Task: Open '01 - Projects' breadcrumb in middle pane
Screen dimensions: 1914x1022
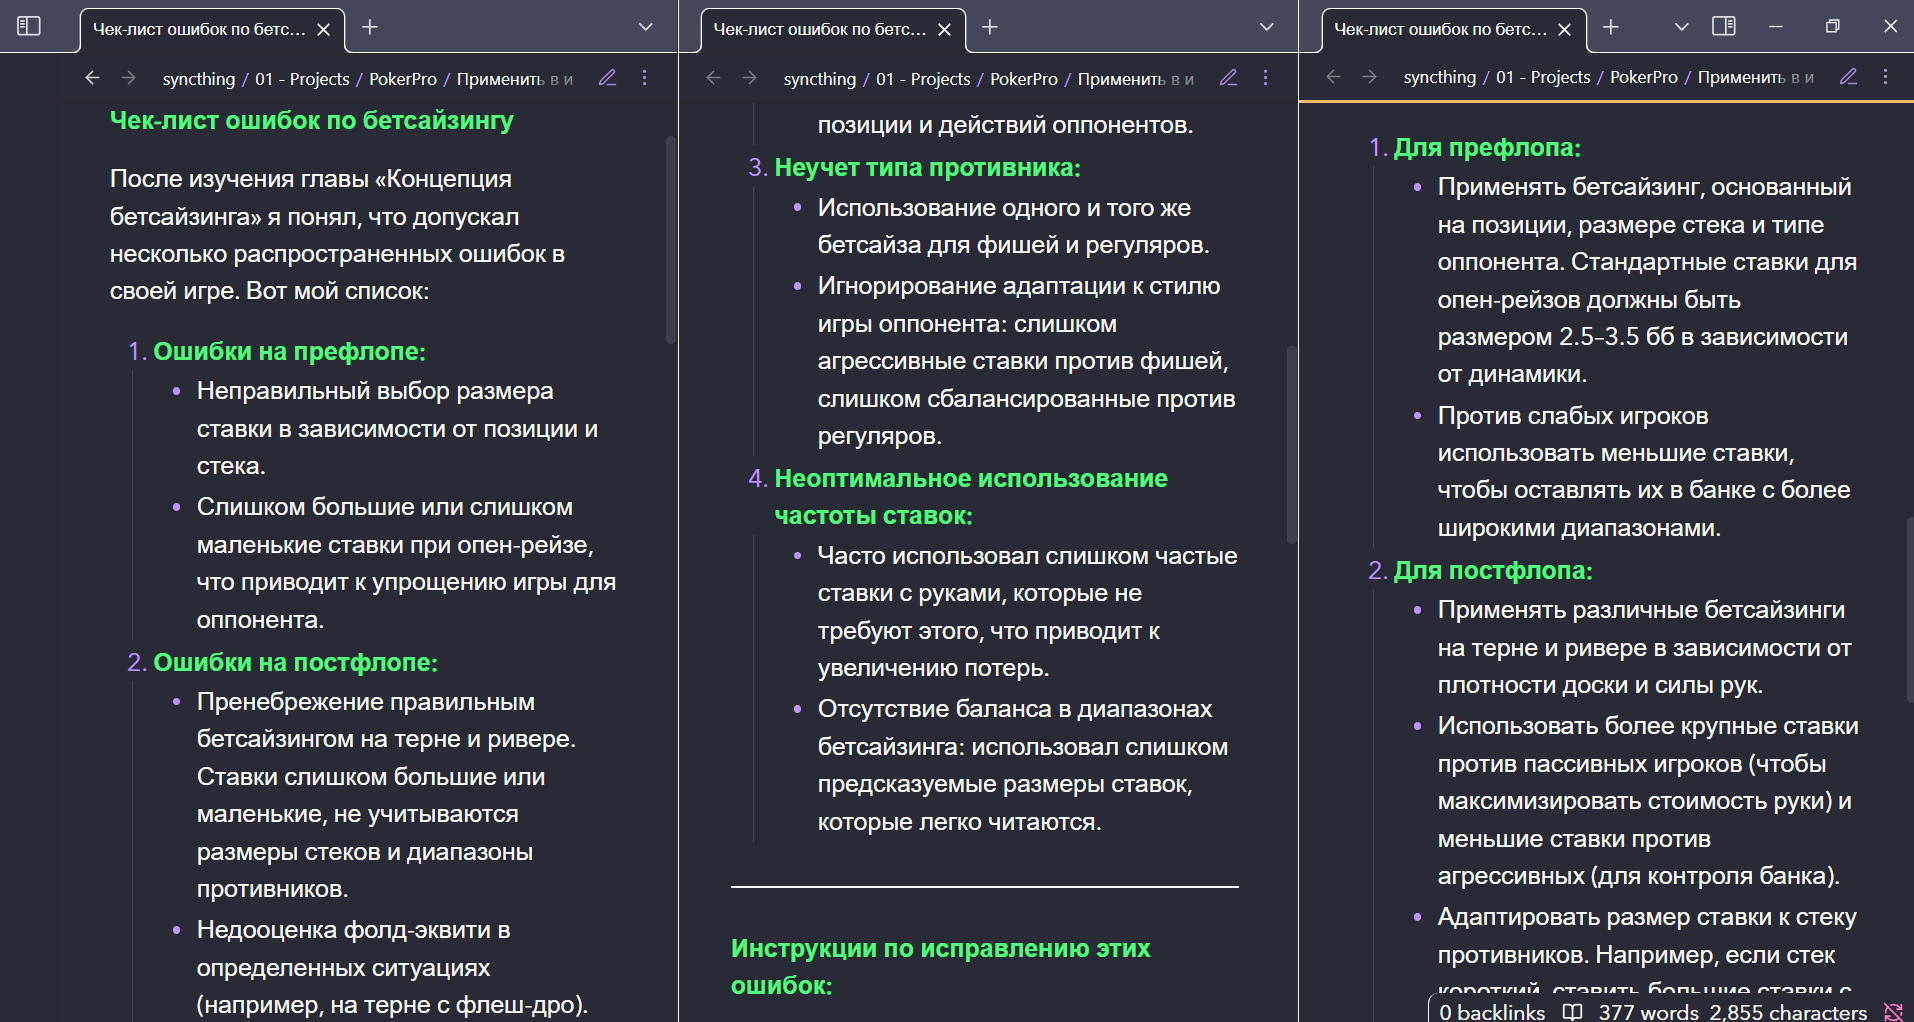Action: tap(923, 79)
